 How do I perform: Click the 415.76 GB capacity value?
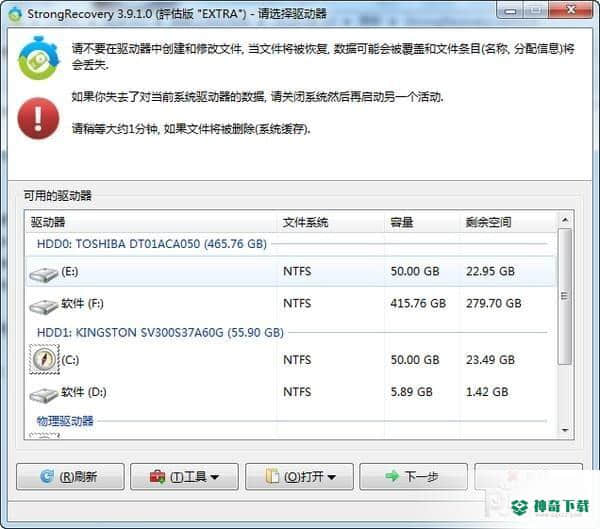click(x=418, y=304)
